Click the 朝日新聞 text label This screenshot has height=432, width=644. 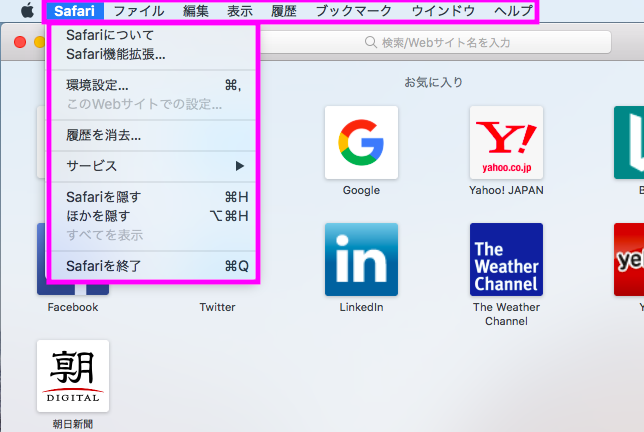tap(73, 424)
